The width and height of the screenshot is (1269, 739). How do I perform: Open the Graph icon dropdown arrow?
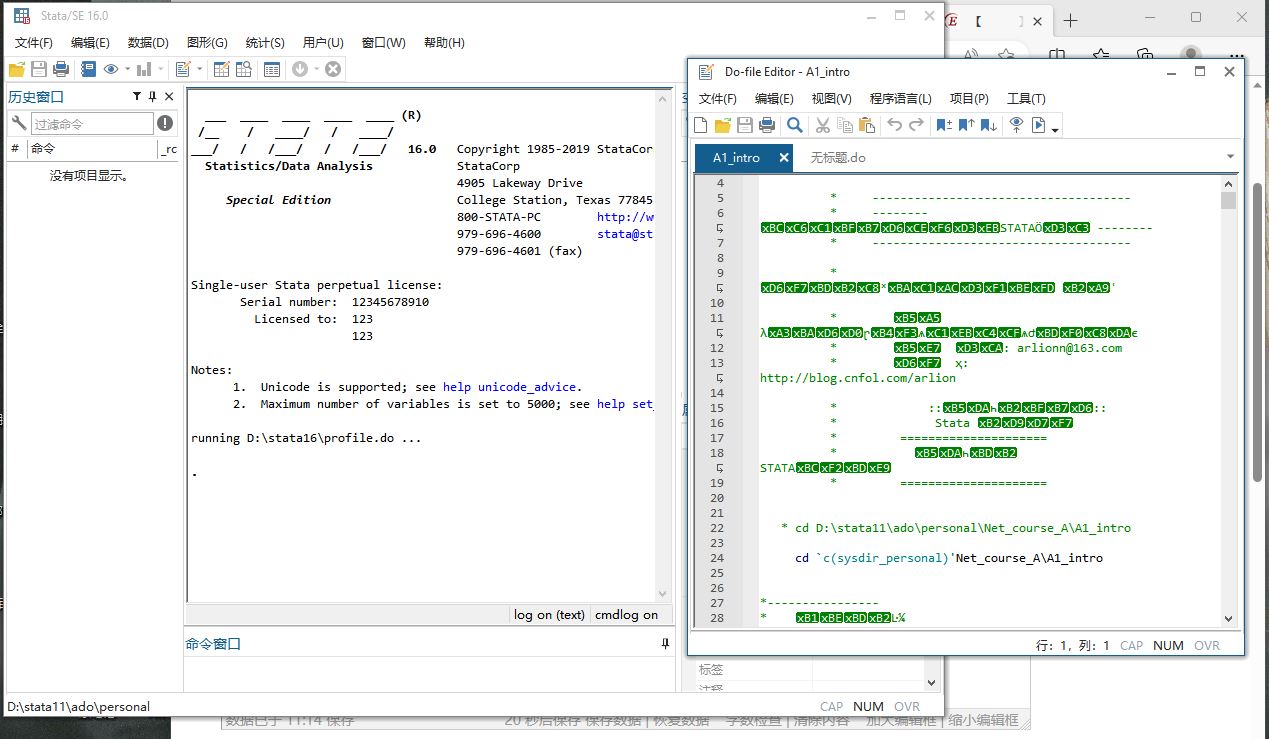161,69
